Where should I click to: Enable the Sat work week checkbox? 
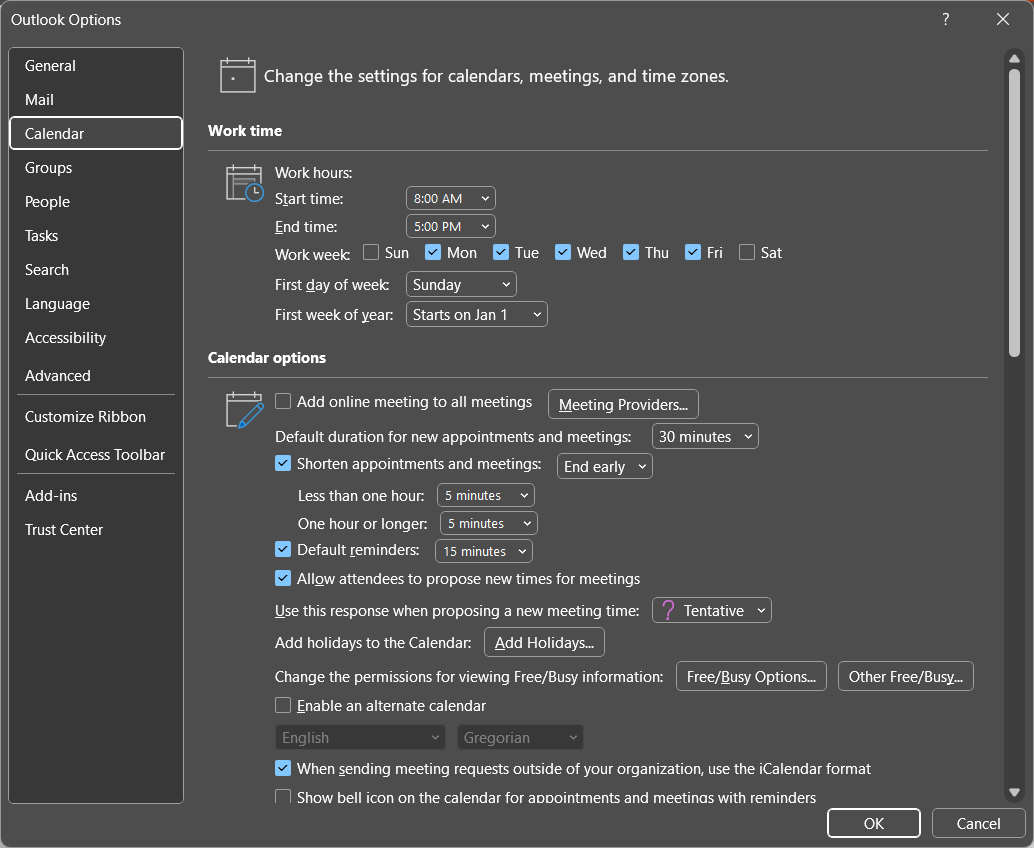pos(746,253)
